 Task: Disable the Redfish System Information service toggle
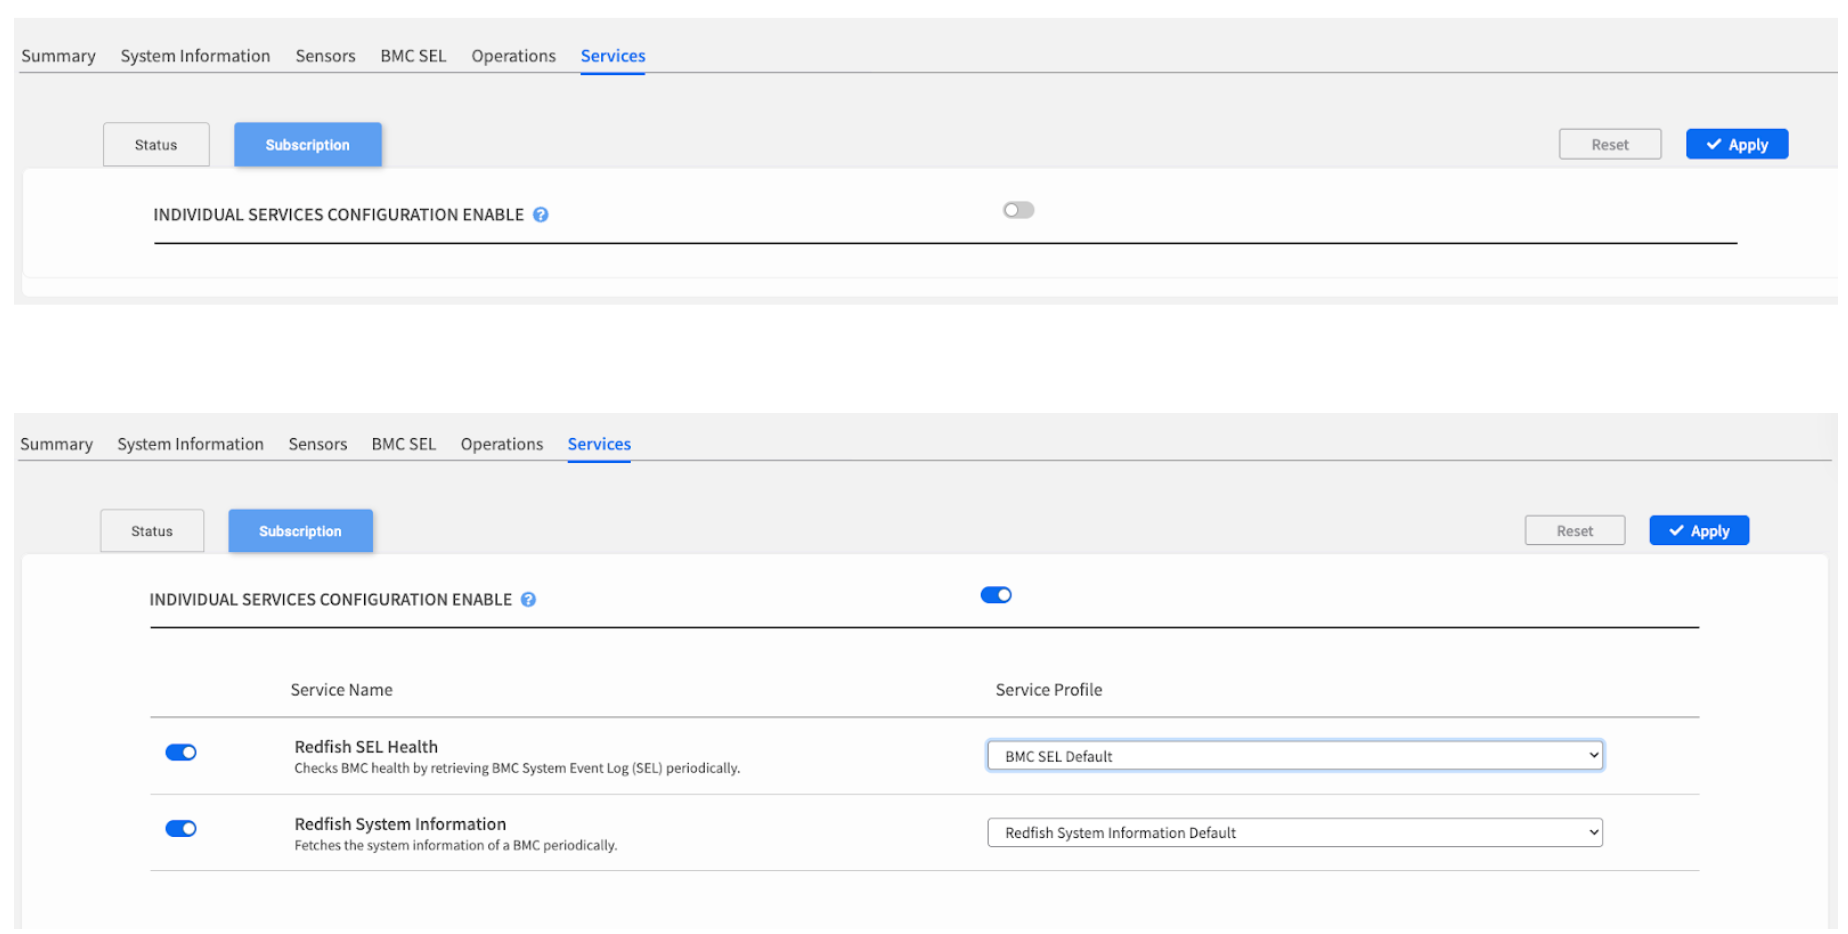tap(181, 829)
